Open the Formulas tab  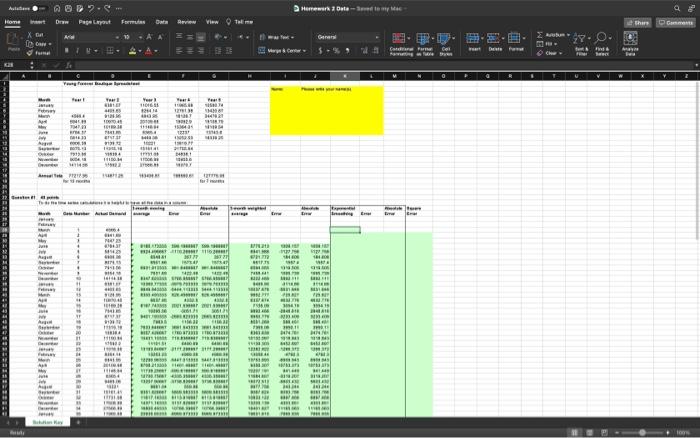coord(133,22)
